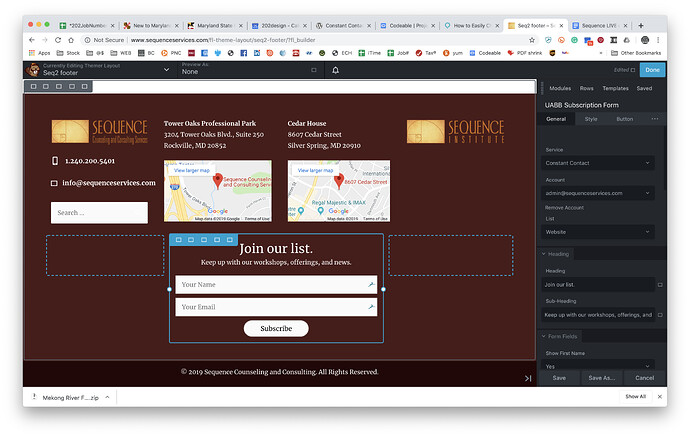Click last icon in top row toolbar

(84, 86)
